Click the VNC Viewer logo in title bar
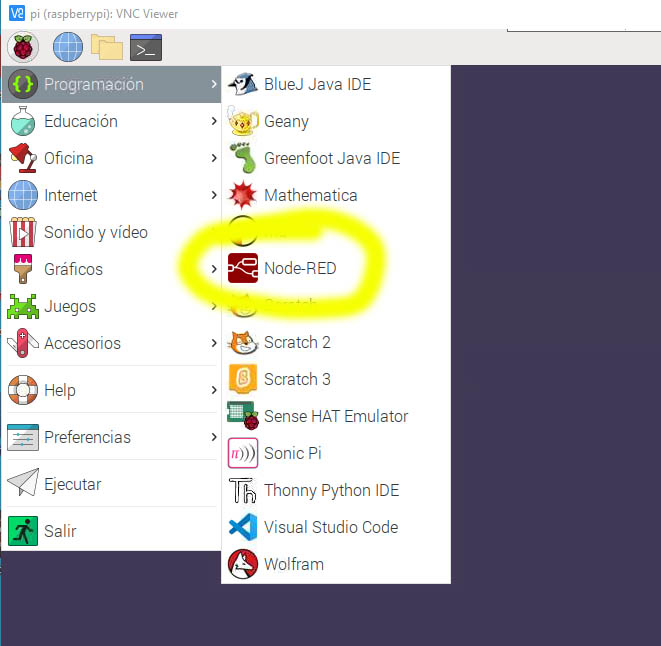Screen dimensions: 661x646 (x=17, y=13)
